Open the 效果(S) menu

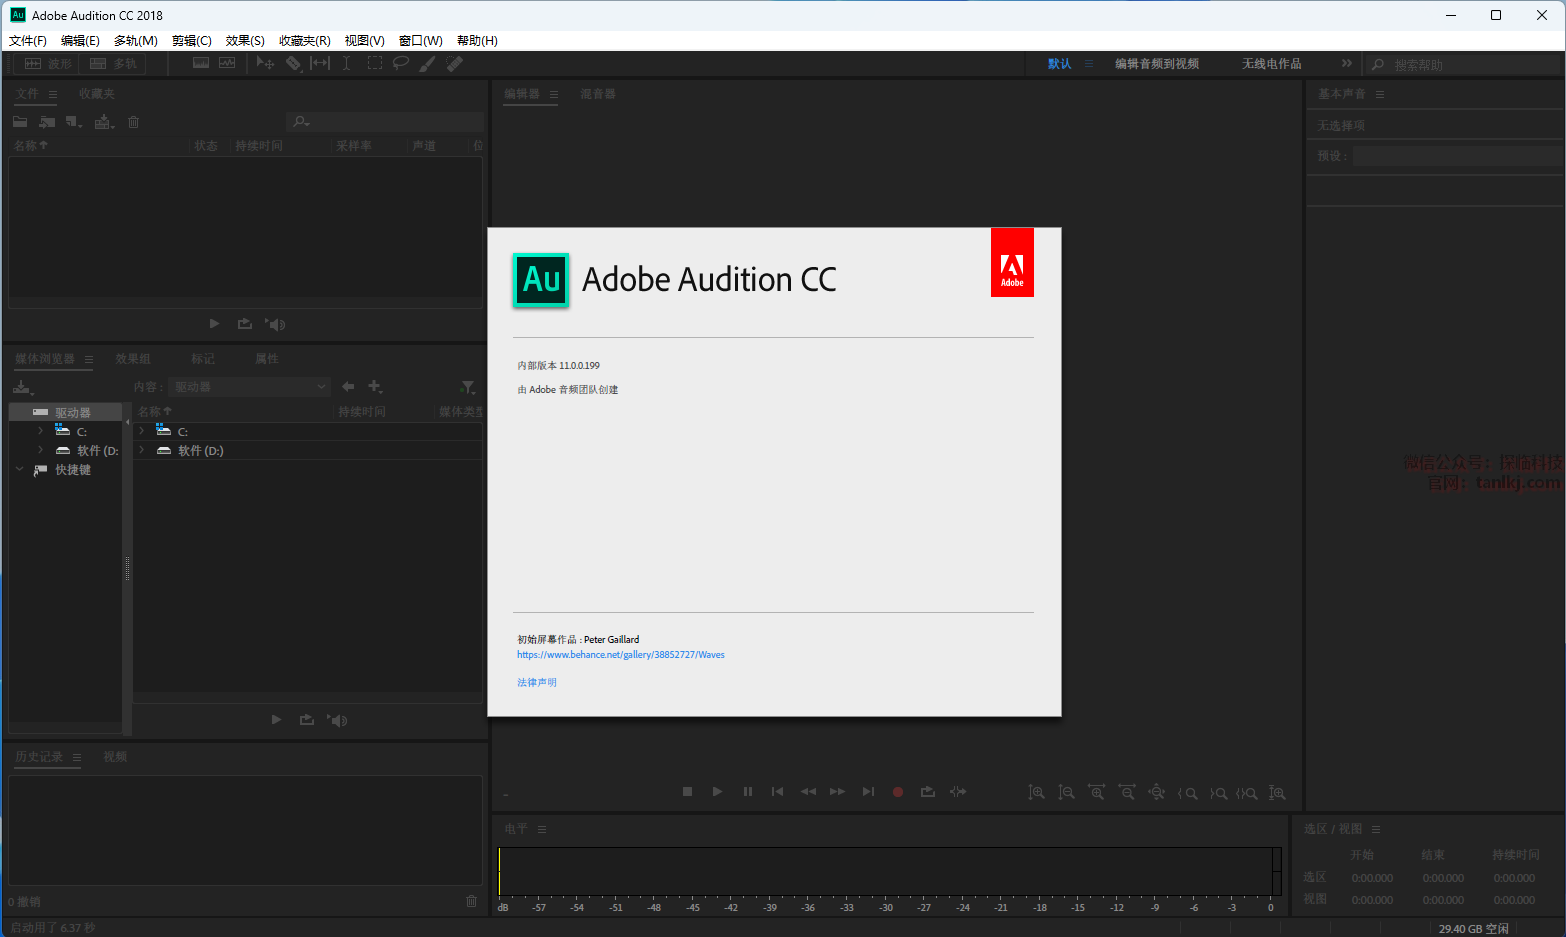[x=245, y=41]
